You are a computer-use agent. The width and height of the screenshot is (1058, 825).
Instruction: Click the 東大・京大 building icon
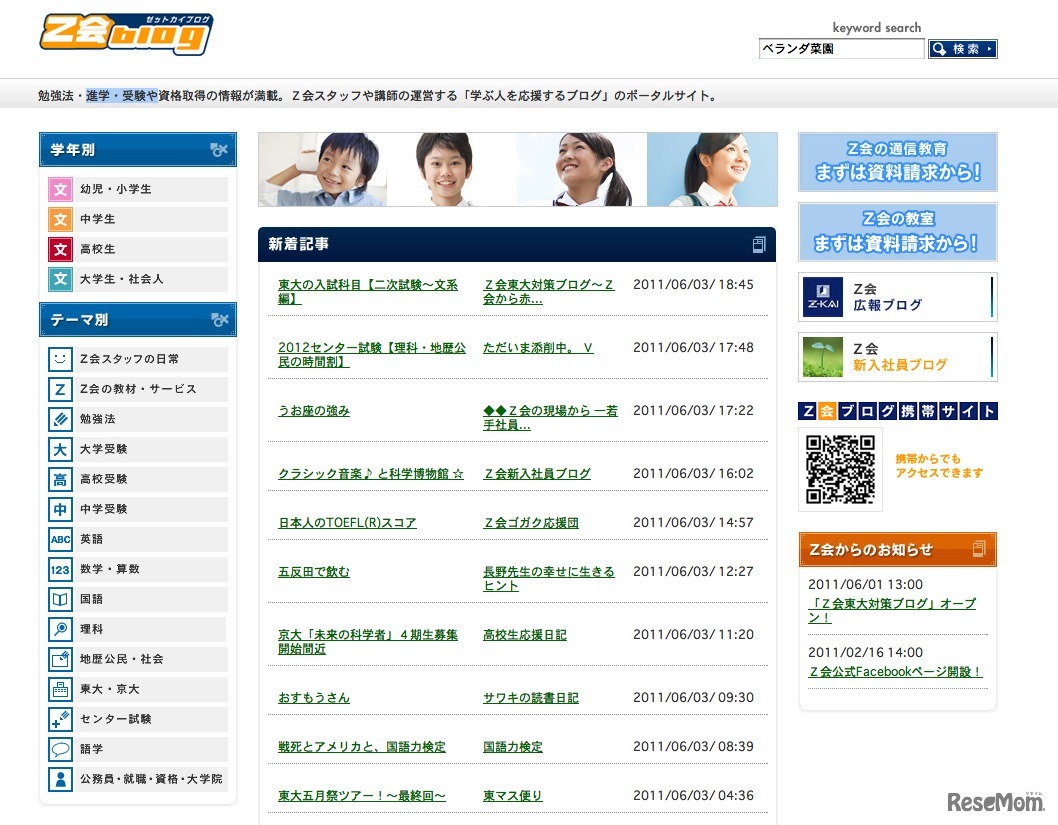point(60,689)
